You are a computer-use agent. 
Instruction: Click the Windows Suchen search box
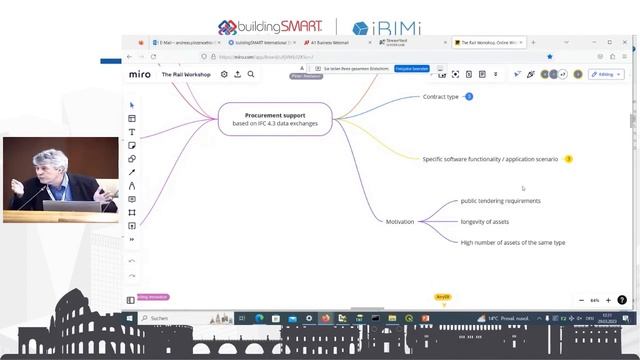click(186, 318)
